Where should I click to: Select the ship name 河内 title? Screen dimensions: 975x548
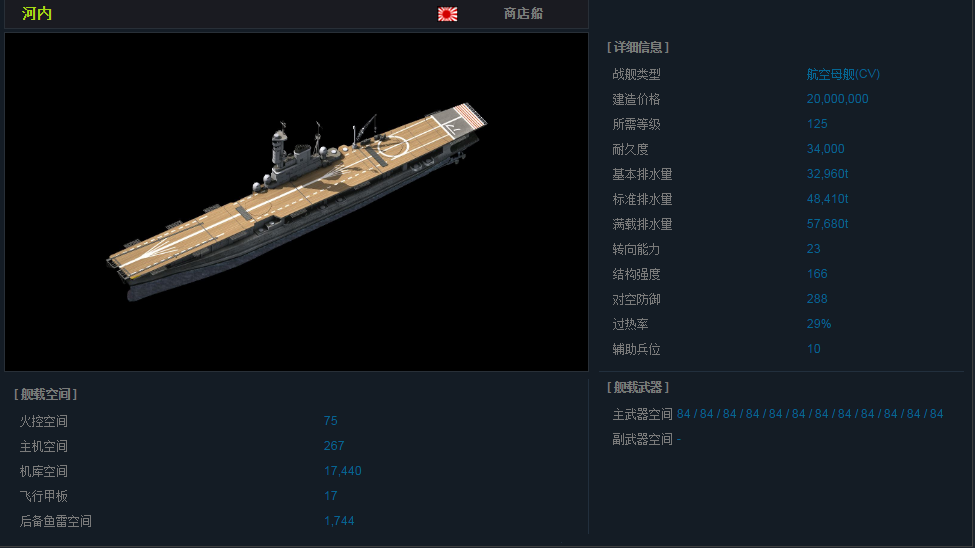click(37, 14)
